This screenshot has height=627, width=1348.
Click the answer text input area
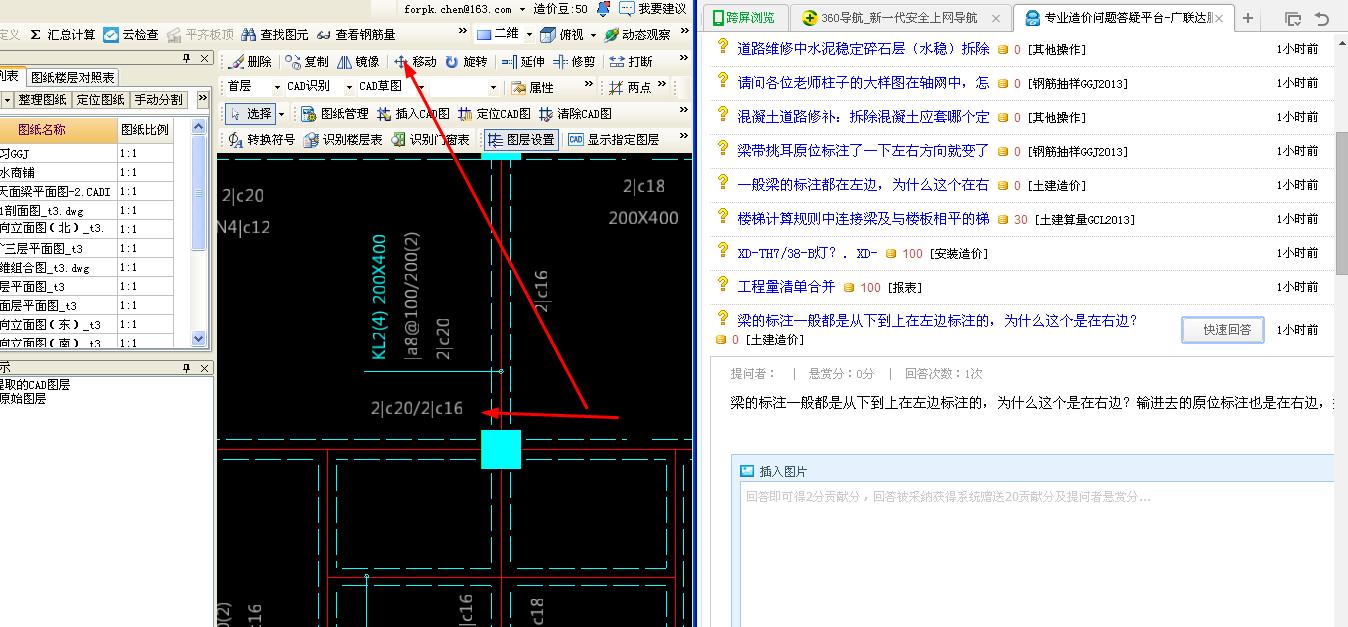pyautogui.click(x=1035, y=555)
